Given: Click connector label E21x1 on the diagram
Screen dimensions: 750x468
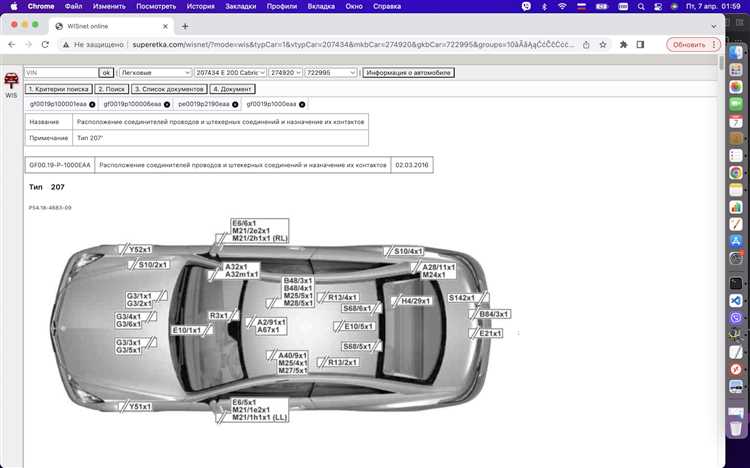Looking at the screenshot, I should (490, 333).
